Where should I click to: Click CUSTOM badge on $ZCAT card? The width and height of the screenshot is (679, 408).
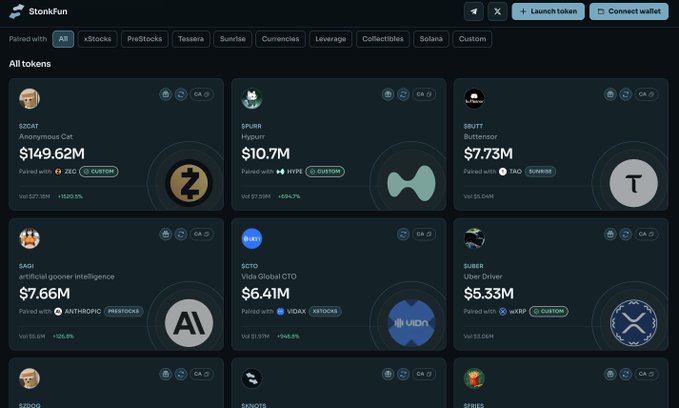[99, 172]
